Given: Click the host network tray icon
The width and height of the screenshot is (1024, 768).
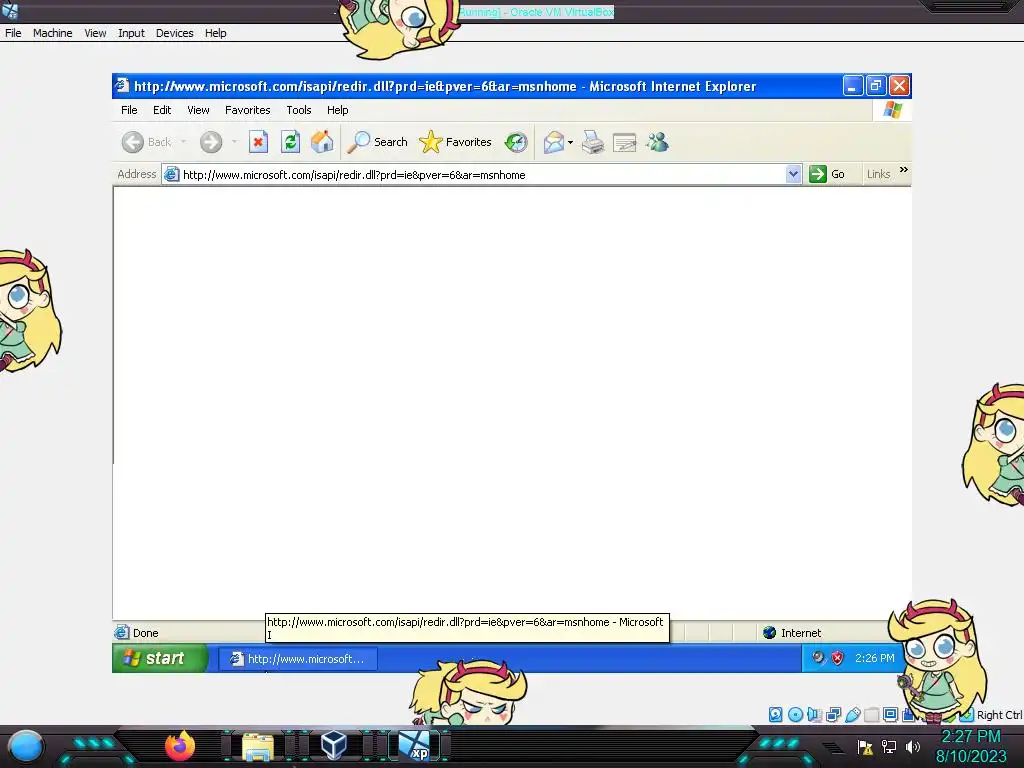Looking at the screenshot, I should pyautogui.click(x=889, y=746).
